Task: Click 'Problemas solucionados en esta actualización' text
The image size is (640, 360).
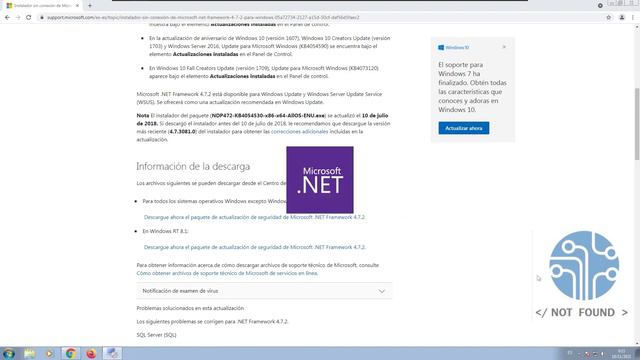Action: (190, 308)
